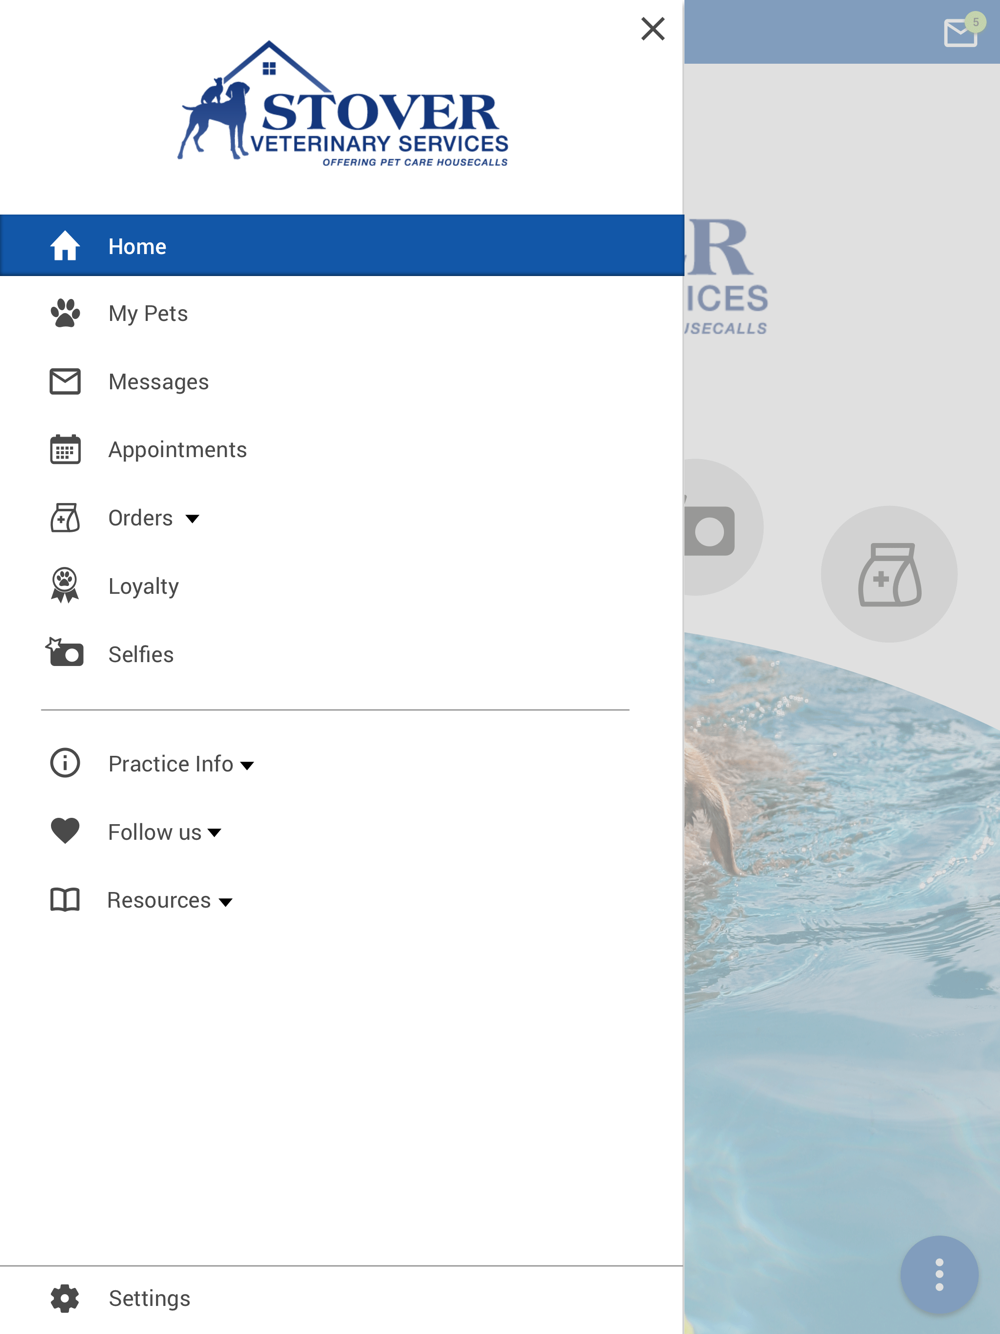Click the Resources open book icon
The height and width of the screenshot is (1334, 1000).
pyautogui.click(x=65, y=899)
